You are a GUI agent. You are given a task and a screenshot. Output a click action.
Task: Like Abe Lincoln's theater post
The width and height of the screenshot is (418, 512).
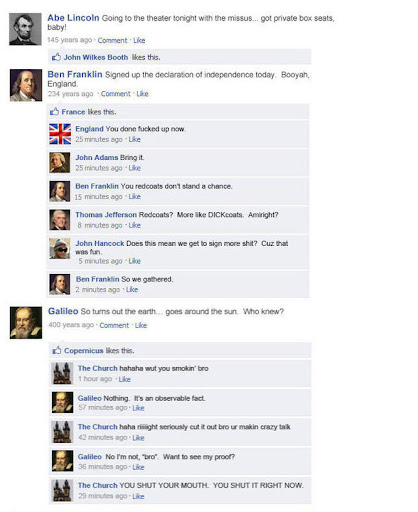[139, 40]
